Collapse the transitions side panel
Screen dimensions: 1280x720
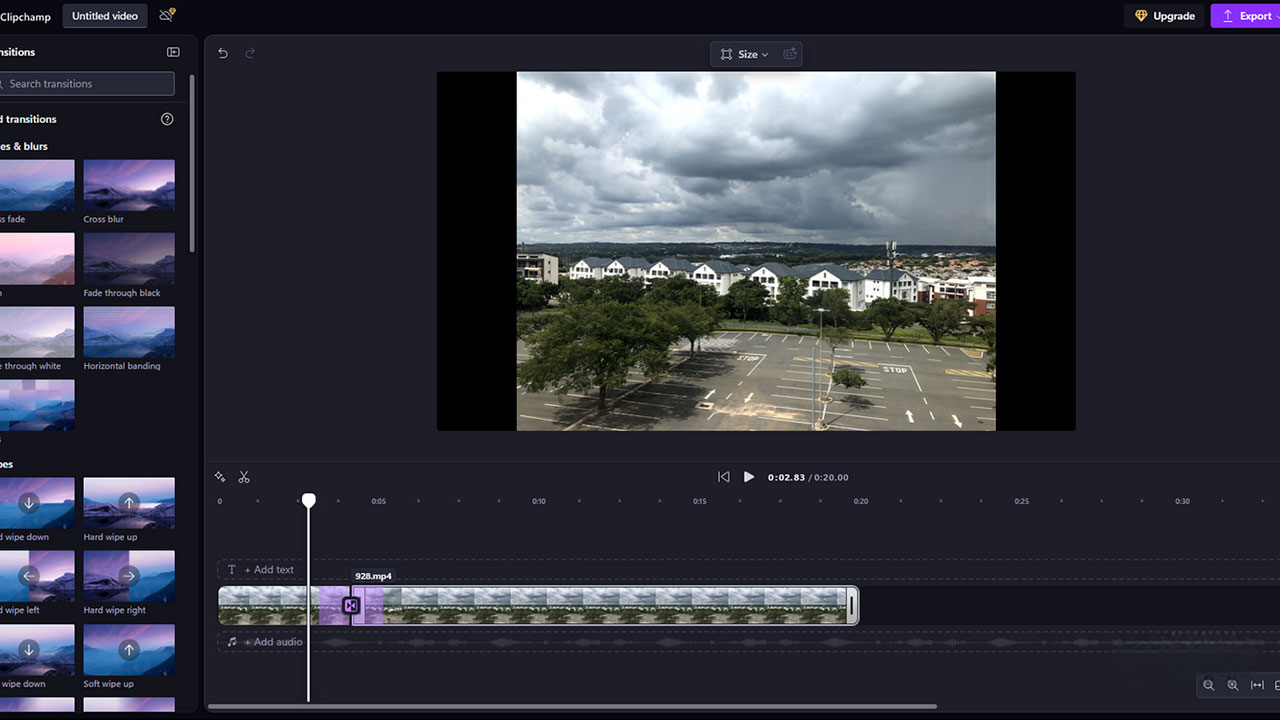(173, 52)
